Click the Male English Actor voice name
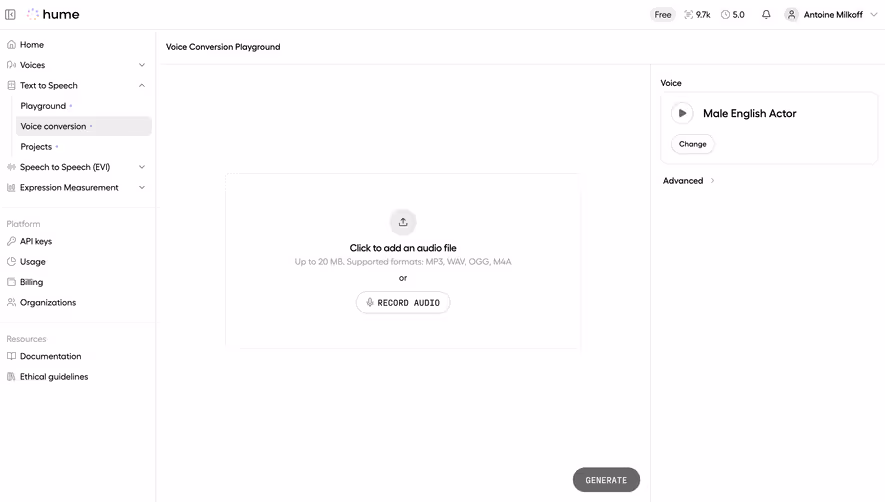This screenshot has height=502, width=885. [x=750, y=114]
